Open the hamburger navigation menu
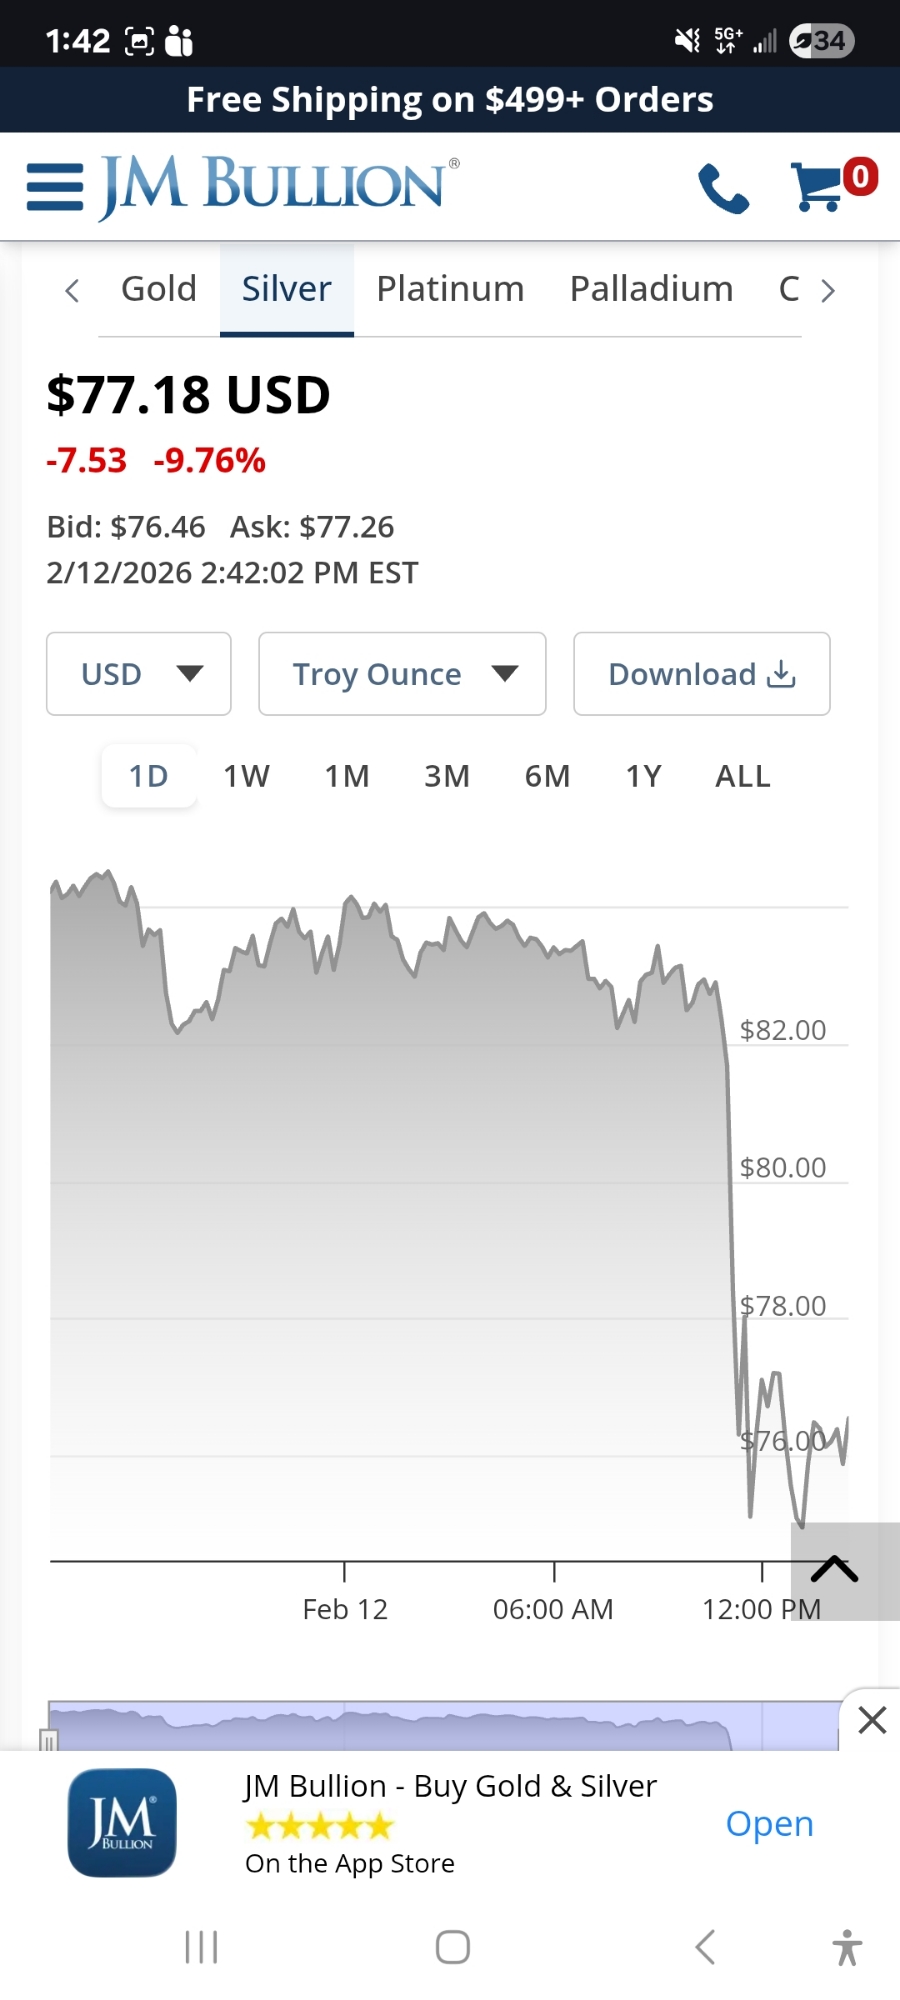This screenshot has width=900, height=2000. click(x=55, y=187)
